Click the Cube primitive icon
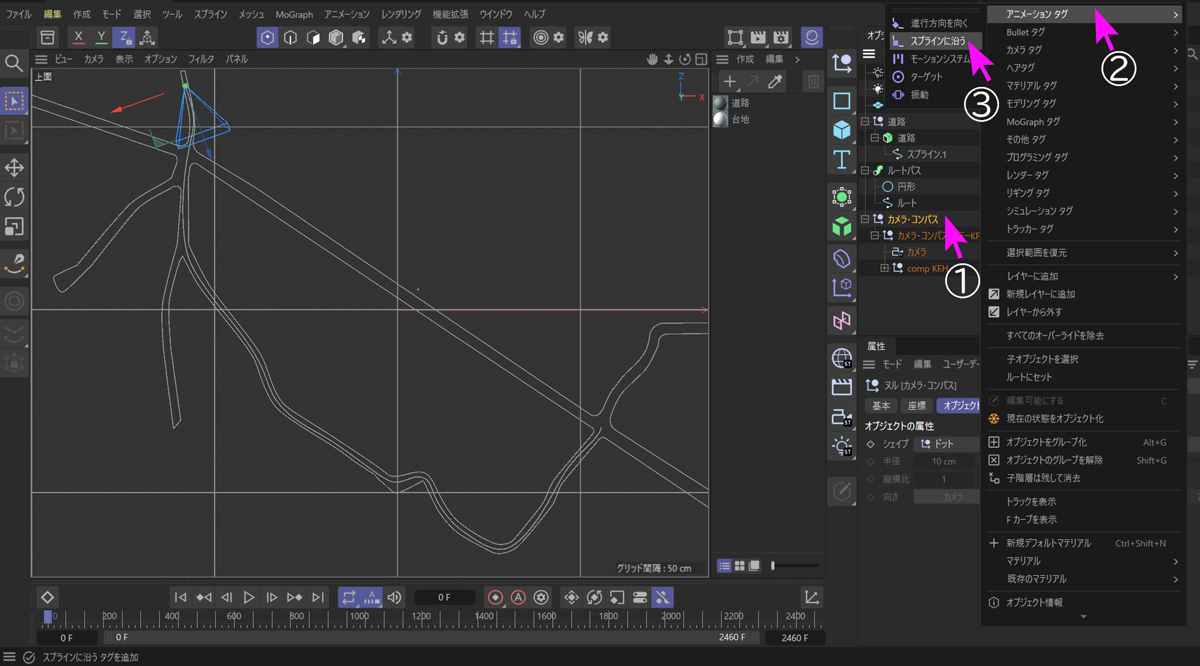The width and height of the screenshot is (1200, 666). point(842,130)
